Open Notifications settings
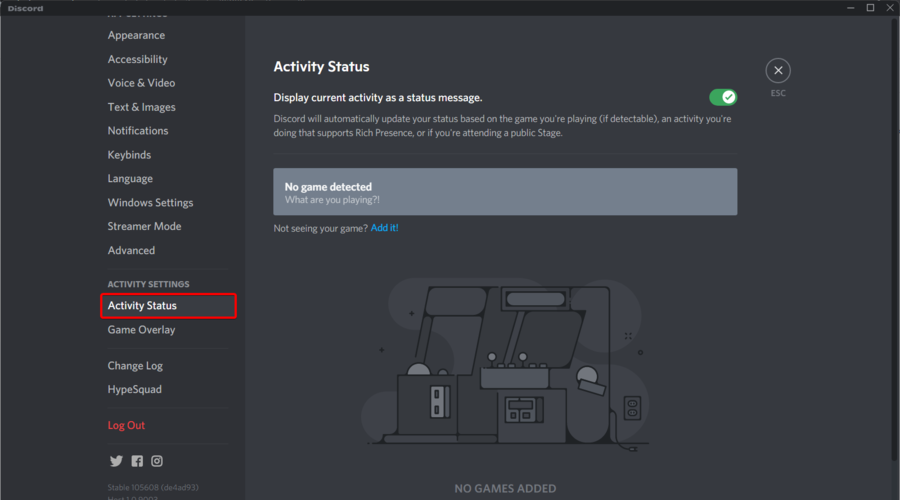 [x=138, y=131]
